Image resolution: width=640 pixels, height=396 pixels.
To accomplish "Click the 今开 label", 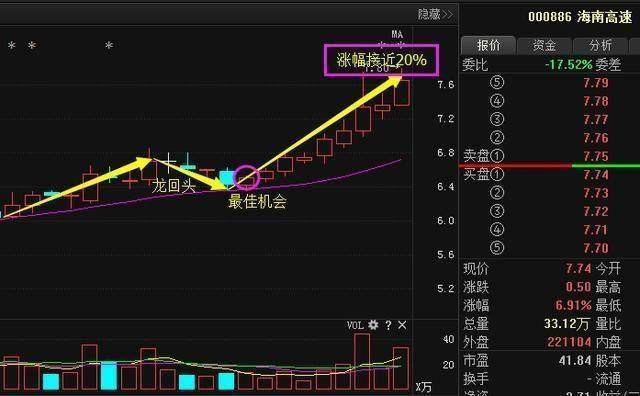I will (608, 269).
